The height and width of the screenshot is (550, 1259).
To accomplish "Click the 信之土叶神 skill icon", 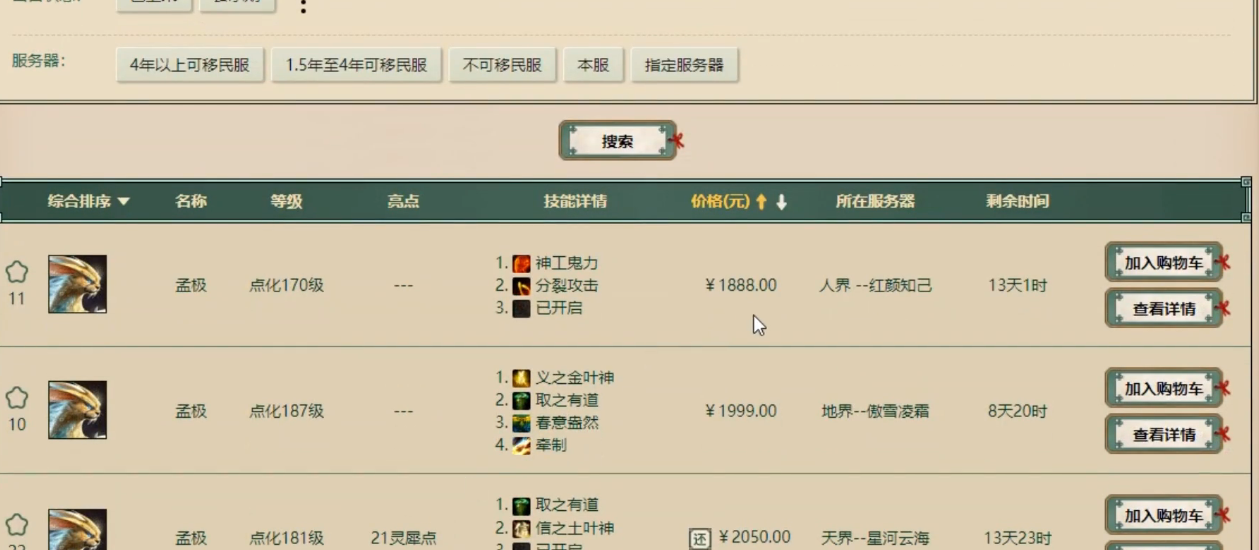I will pos(521,528).
